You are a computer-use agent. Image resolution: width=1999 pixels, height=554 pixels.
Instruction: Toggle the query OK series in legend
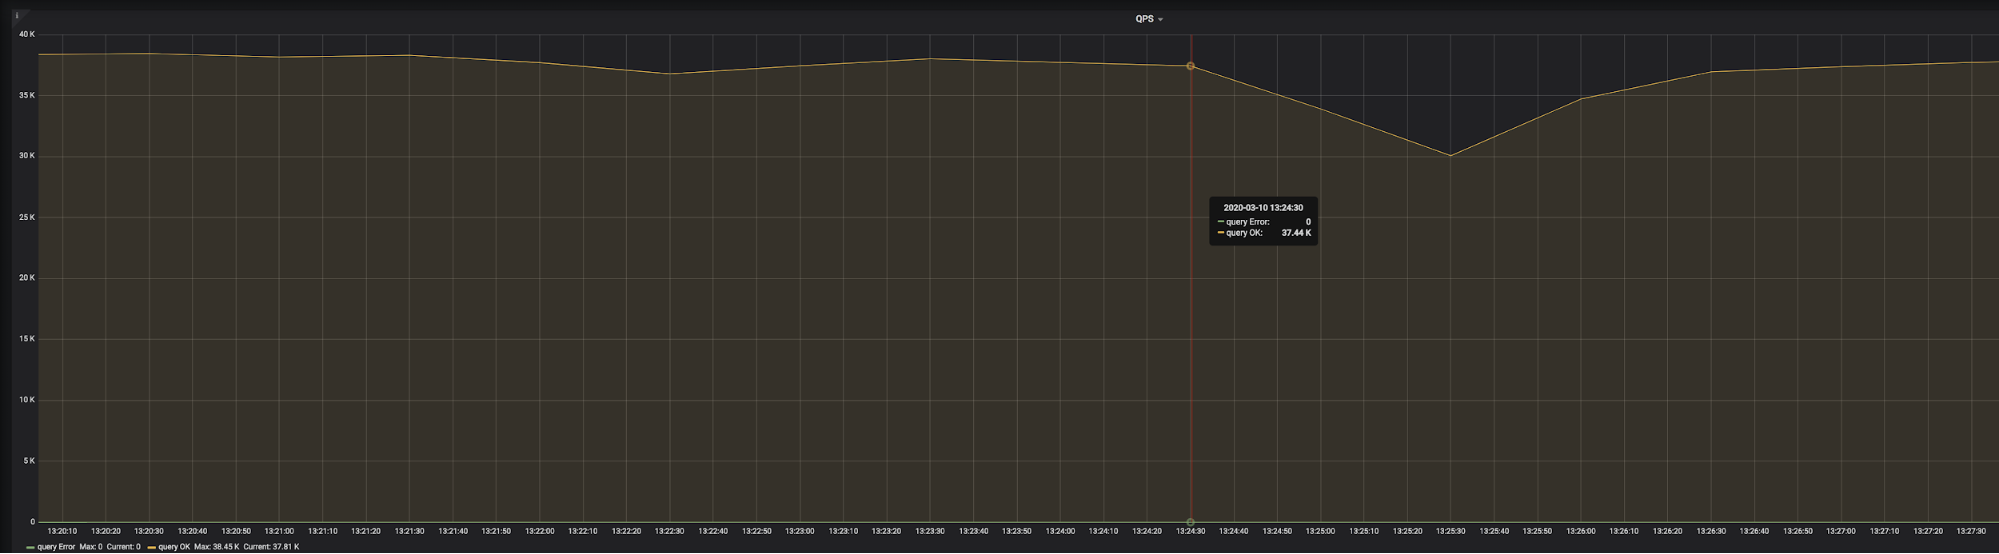174,547
